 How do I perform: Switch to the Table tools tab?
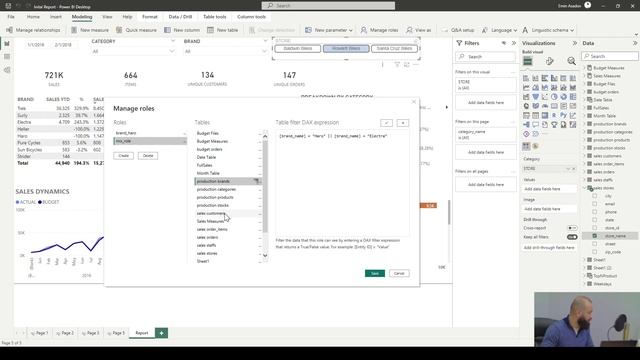[215, 17]
